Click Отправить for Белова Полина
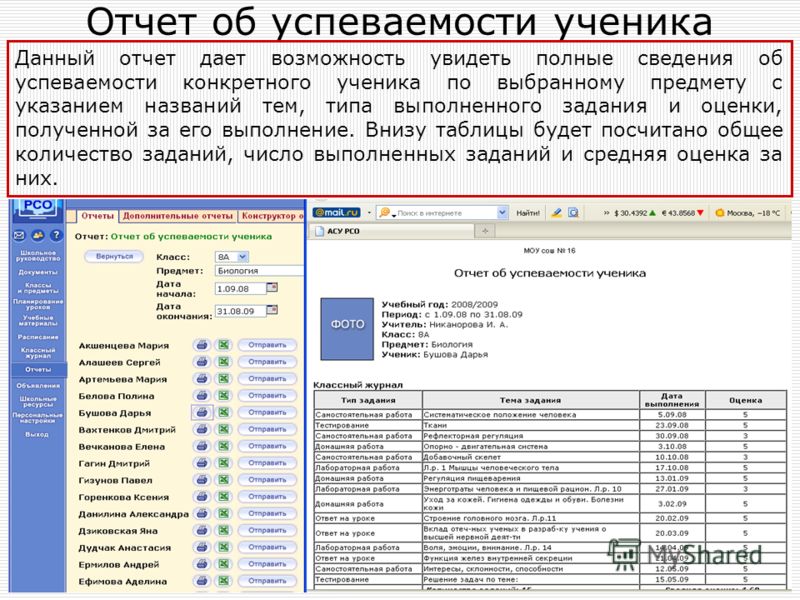 pos(267,396)
